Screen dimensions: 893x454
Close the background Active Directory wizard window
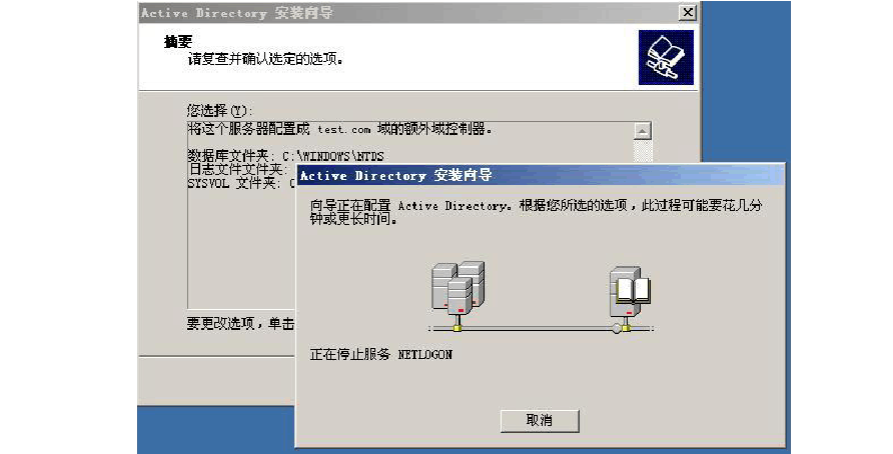coord(688,12)
